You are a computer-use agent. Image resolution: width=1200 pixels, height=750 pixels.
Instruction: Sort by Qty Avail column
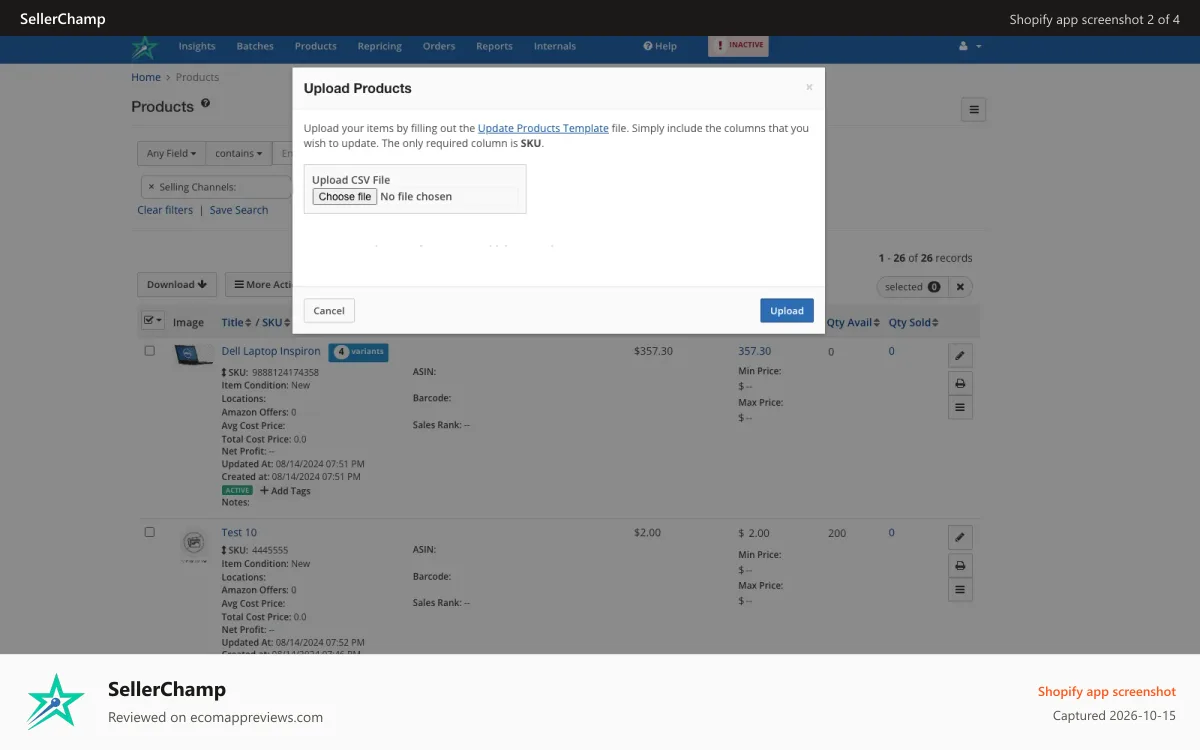(853, 323)
